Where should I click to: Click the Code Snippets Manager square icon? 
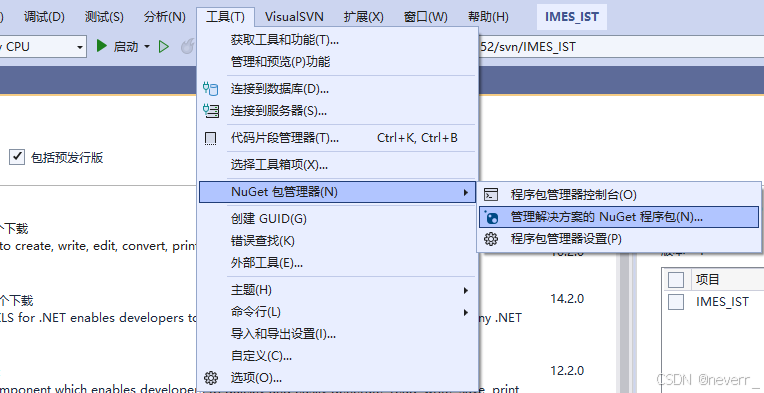pos(210,138)
